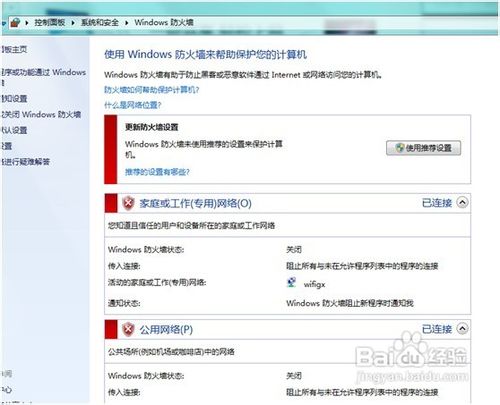Open link 推荐的设置有哪些?

tap(157, 172)
